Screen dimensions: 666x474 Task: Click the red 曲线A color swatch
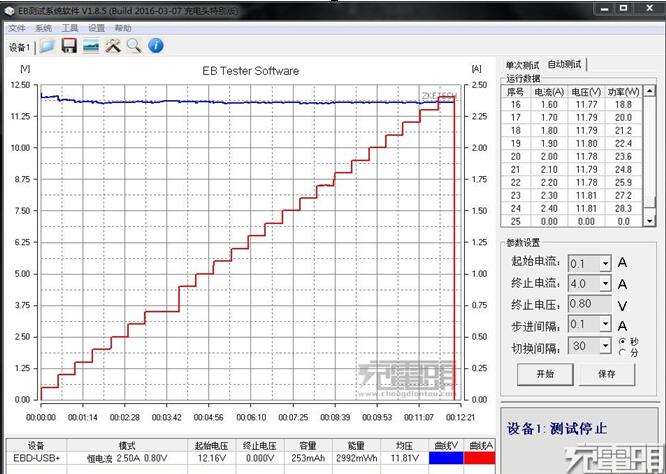pos(478,458)
